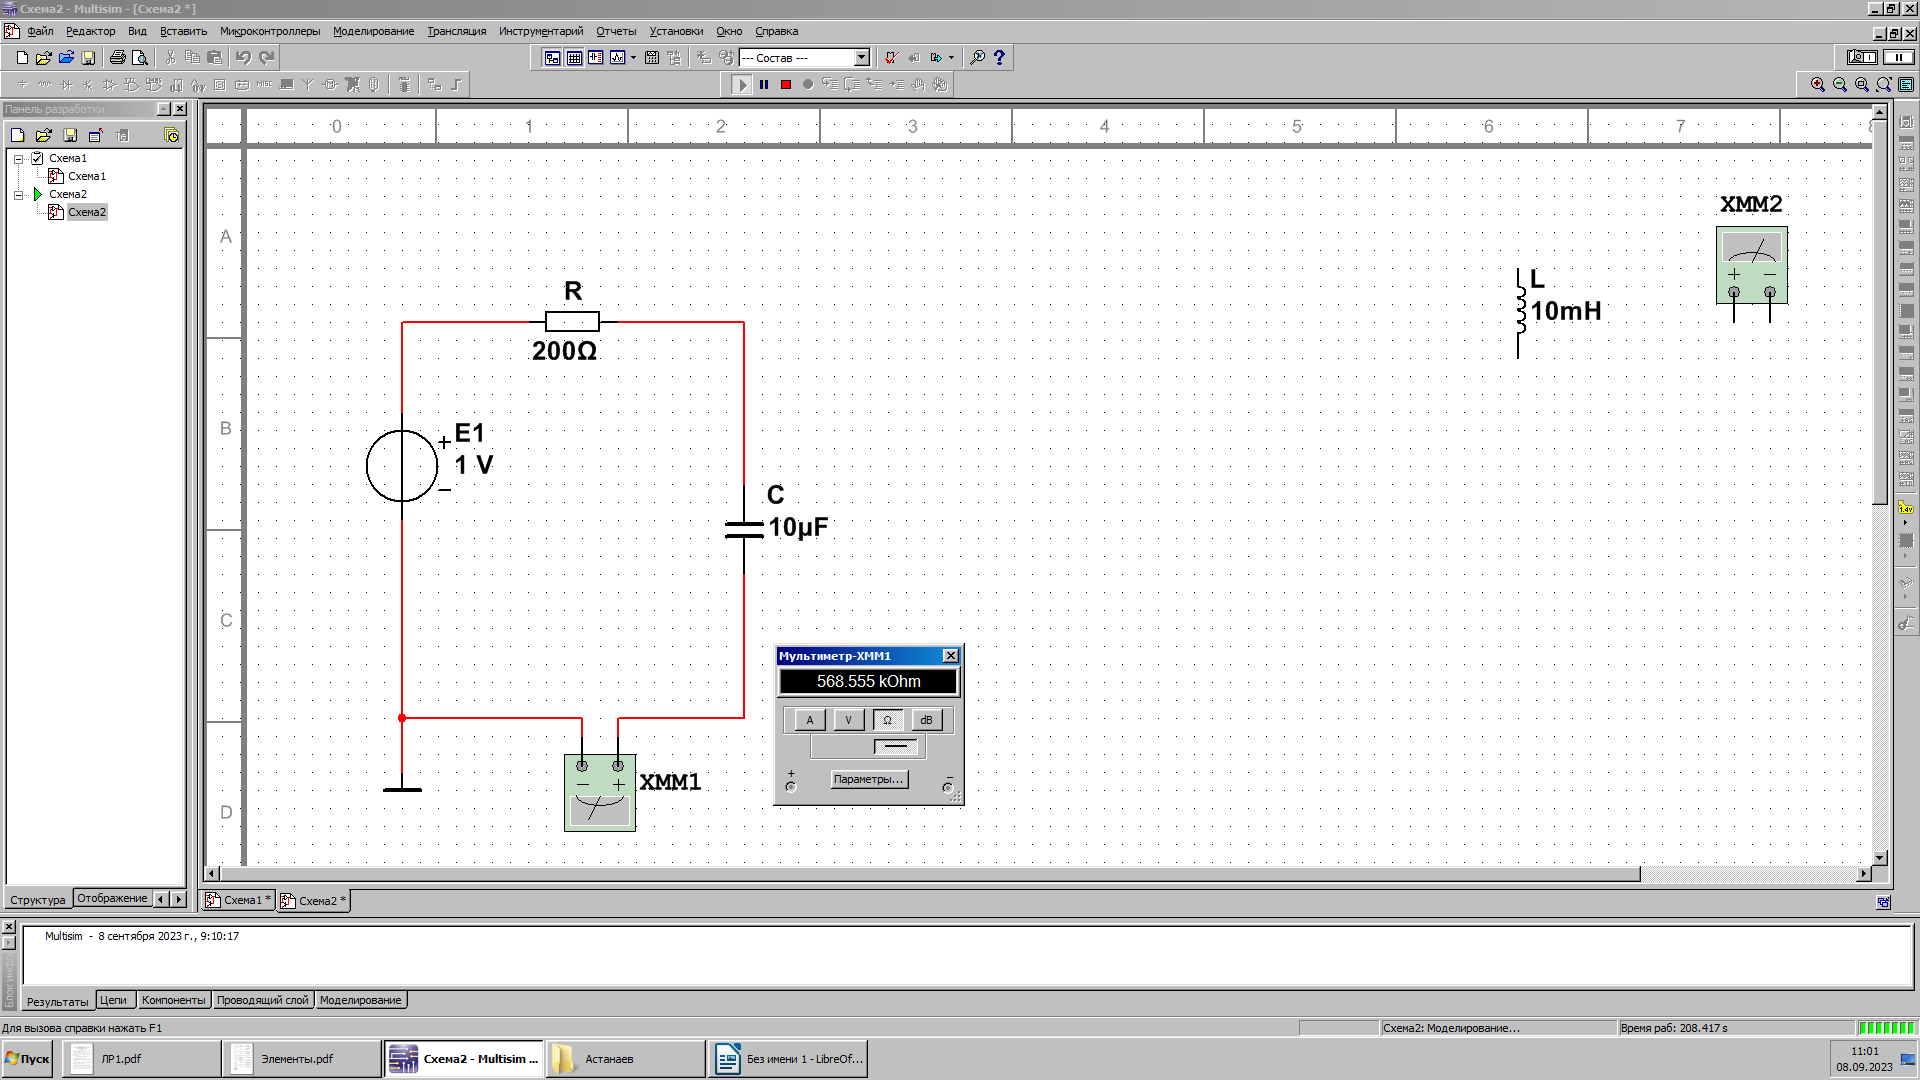Click the top-right pause simulation switch
The image size is (1920, 1080).
click(1899, 58)
